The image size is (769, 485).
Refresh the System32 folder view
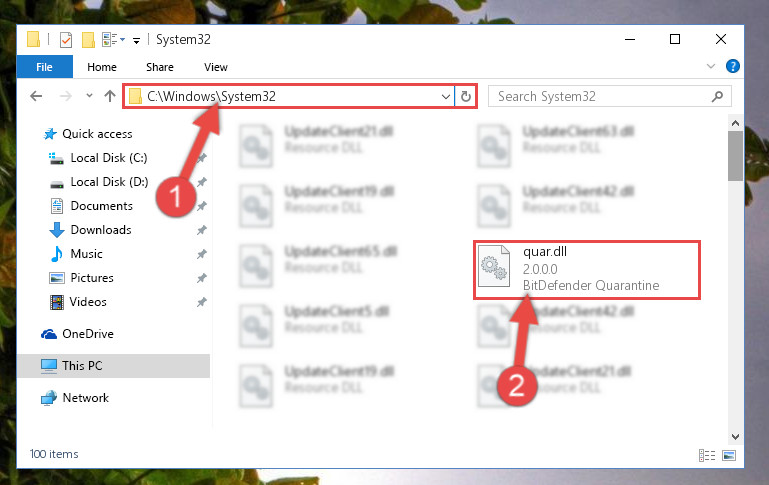pos(465,96)
